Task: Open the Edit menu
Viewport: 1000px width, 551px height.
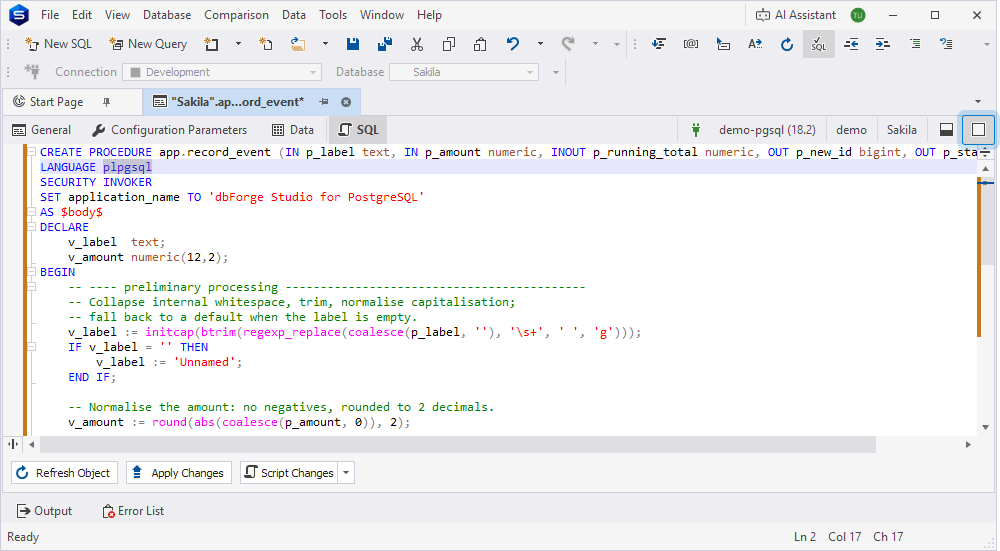Action: pos(82,15)
